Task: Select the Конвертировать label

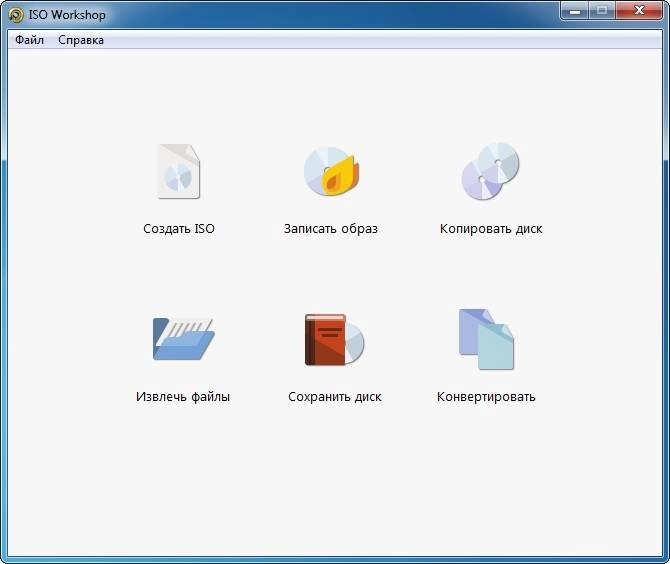Action: tap(486, 397)
